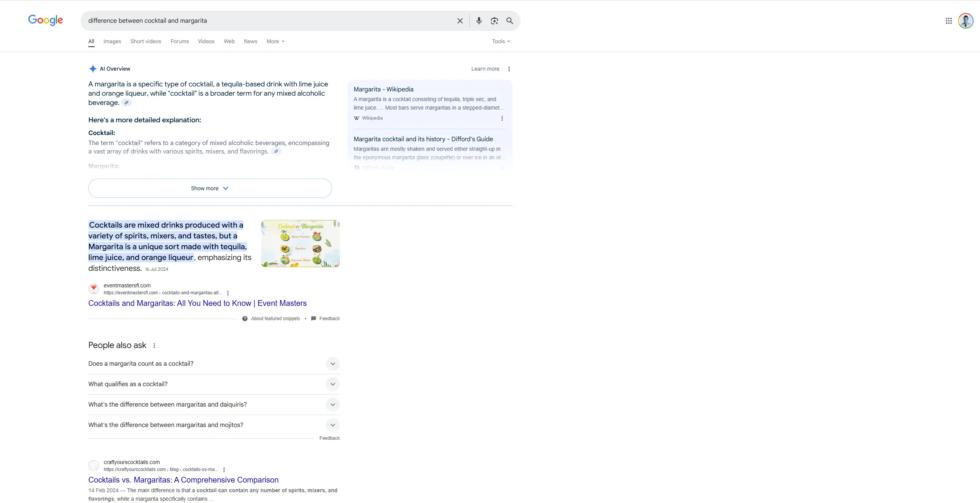Image resolution: width=980 pixels, height=503 pixels.
Task: Click the craftyourcocktails.com site favicon
Action: click(x=94, y=466)
